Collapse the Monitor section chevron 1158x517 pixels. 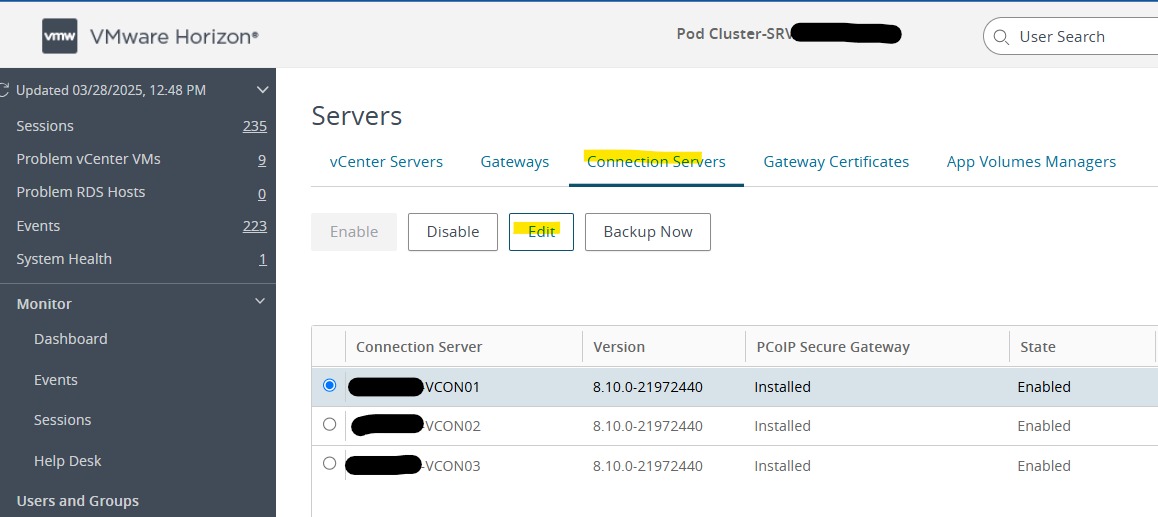point(259,301)
